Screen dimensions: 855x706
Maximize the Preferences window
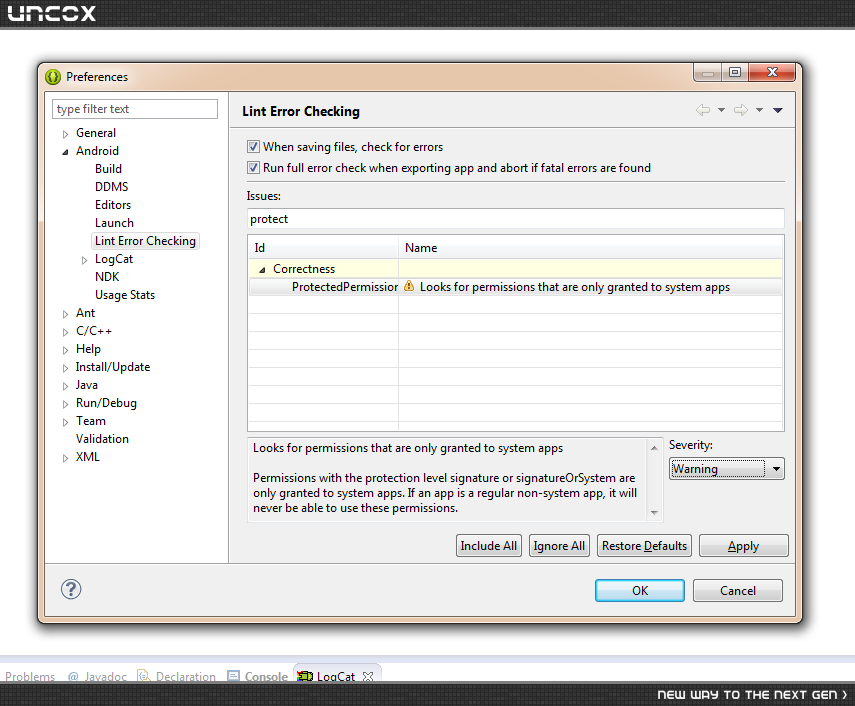734,72
